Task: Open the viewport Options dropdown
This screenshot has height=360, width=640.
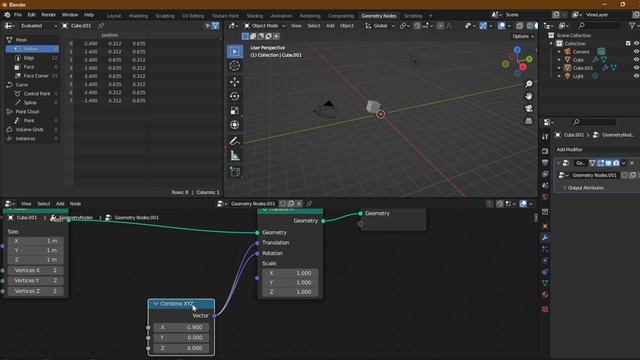Action: (x=523, y=36)
